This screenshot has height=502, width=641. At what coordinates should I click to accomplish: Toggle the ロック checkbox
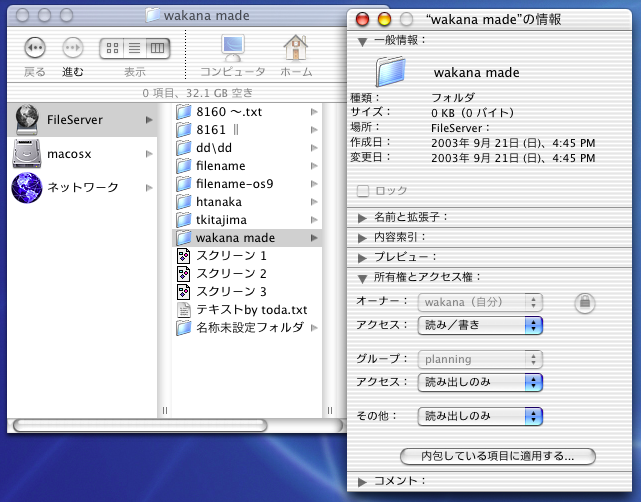364,191
